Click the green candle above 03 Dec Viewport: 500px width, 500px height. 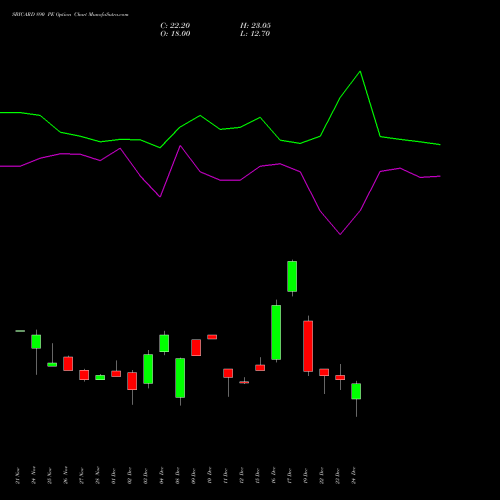point(148,369)
